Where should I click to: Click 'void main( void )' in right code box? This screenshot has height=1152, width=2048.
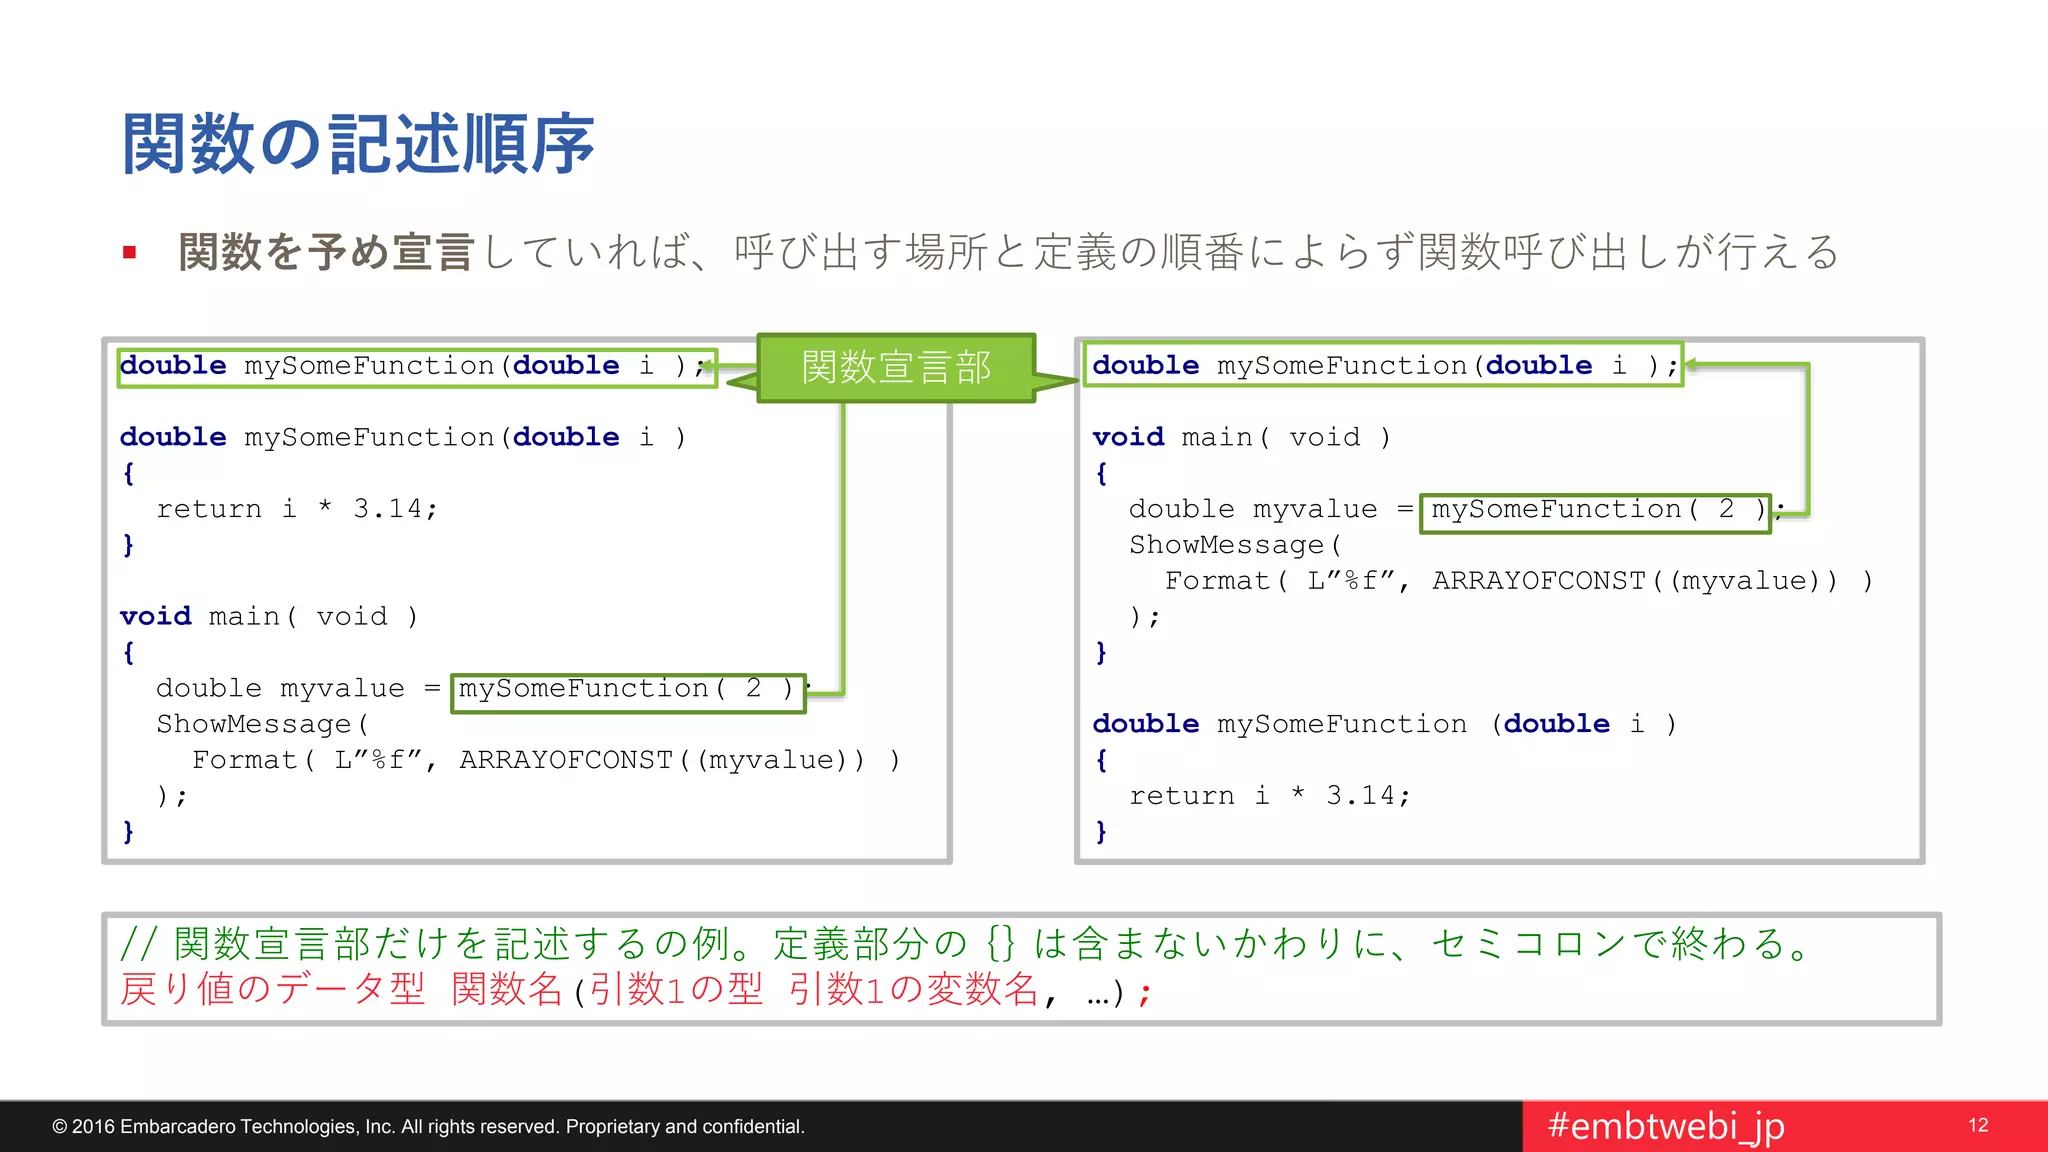click(1241, 438)
